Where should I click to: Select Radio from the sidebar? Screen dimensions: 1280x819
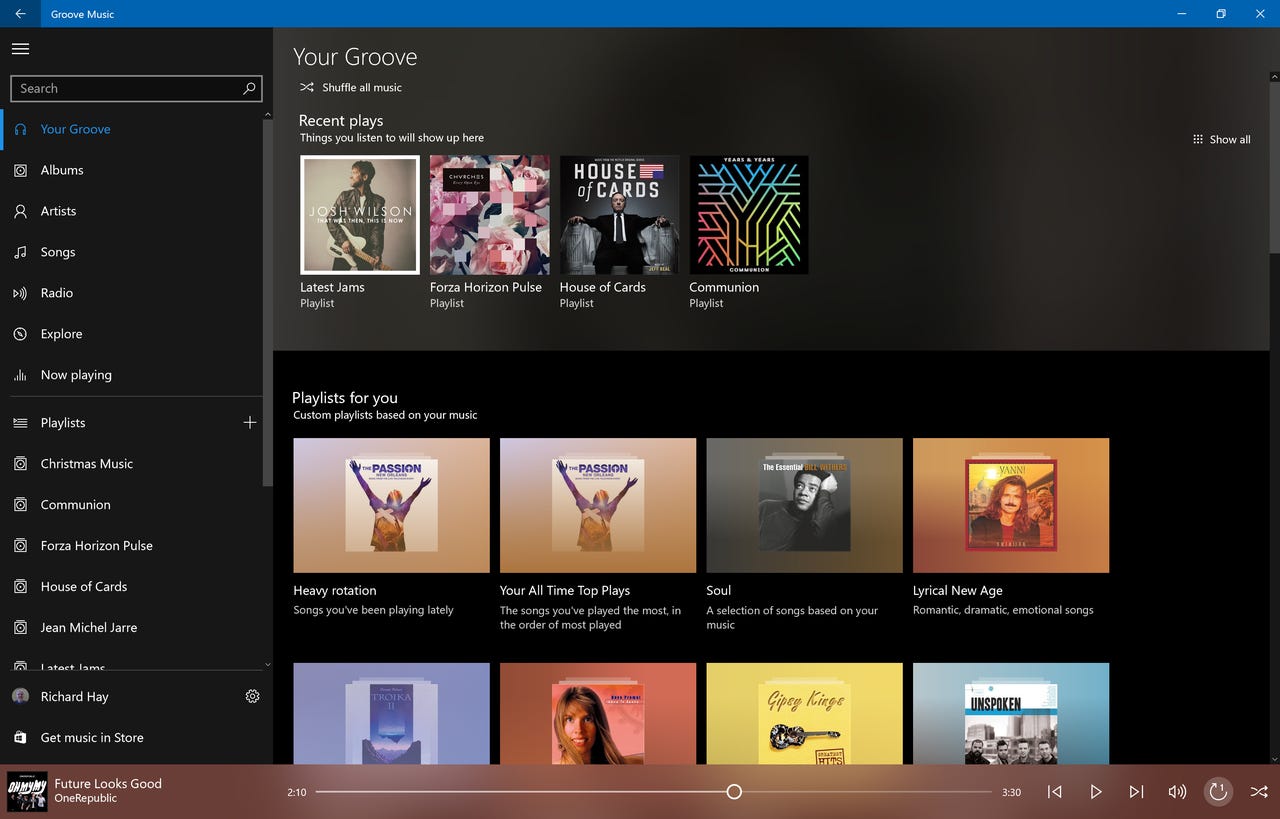(58, 292)
